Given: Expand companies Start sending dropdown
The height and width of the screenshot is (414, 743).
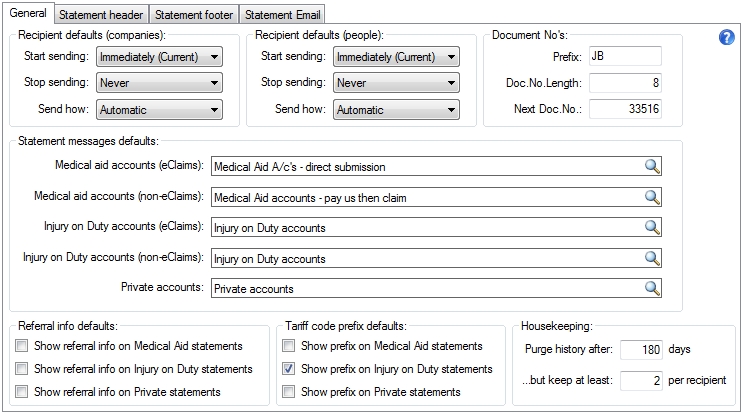Looking at the screenshot, I should 159,57.
